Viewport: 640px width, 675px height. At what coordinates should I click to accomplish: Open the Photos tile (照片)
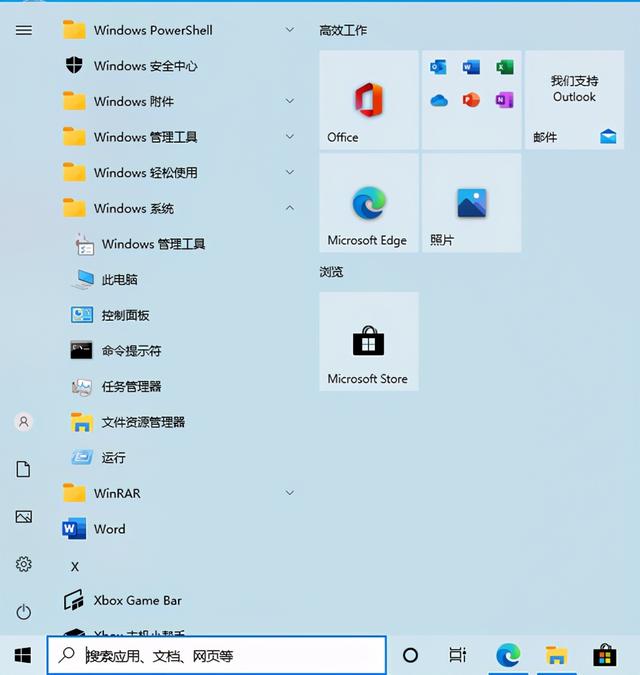click(x=472, y=203)
